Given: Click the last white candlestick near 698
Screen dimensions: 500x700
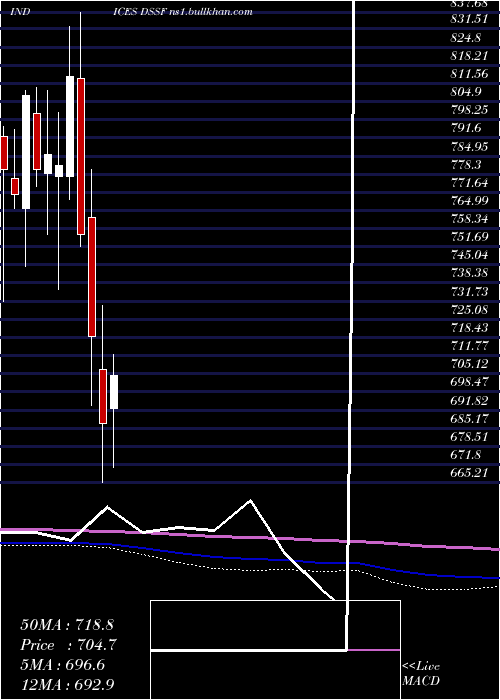Looking at the screenshot, I should (x=114, y=392).
